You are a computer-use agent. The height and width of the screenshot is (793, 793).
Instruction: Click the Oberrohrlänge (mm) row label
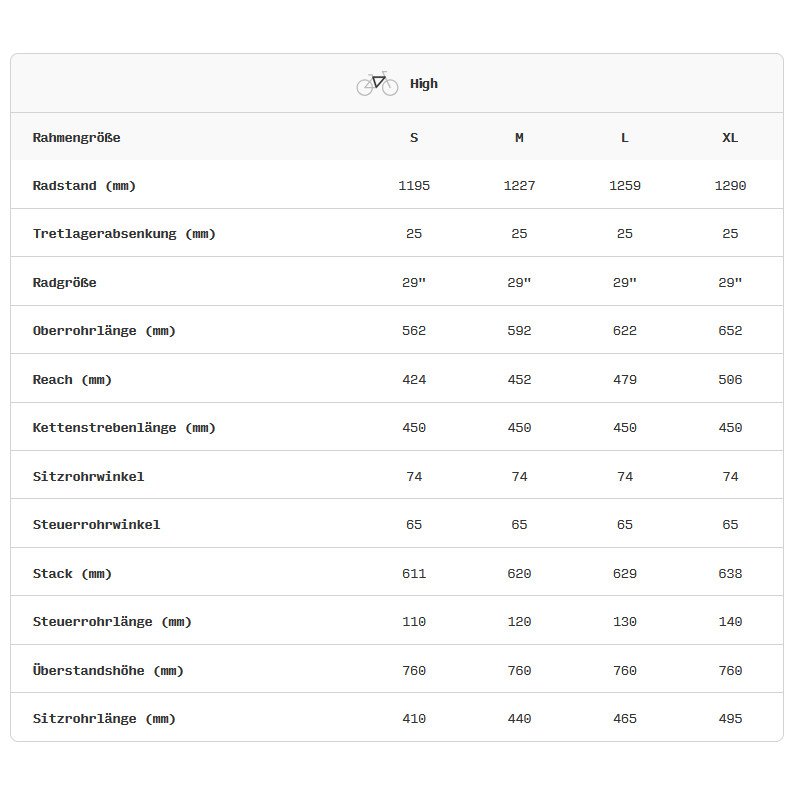pyautogui.click(x=104, y=331)
